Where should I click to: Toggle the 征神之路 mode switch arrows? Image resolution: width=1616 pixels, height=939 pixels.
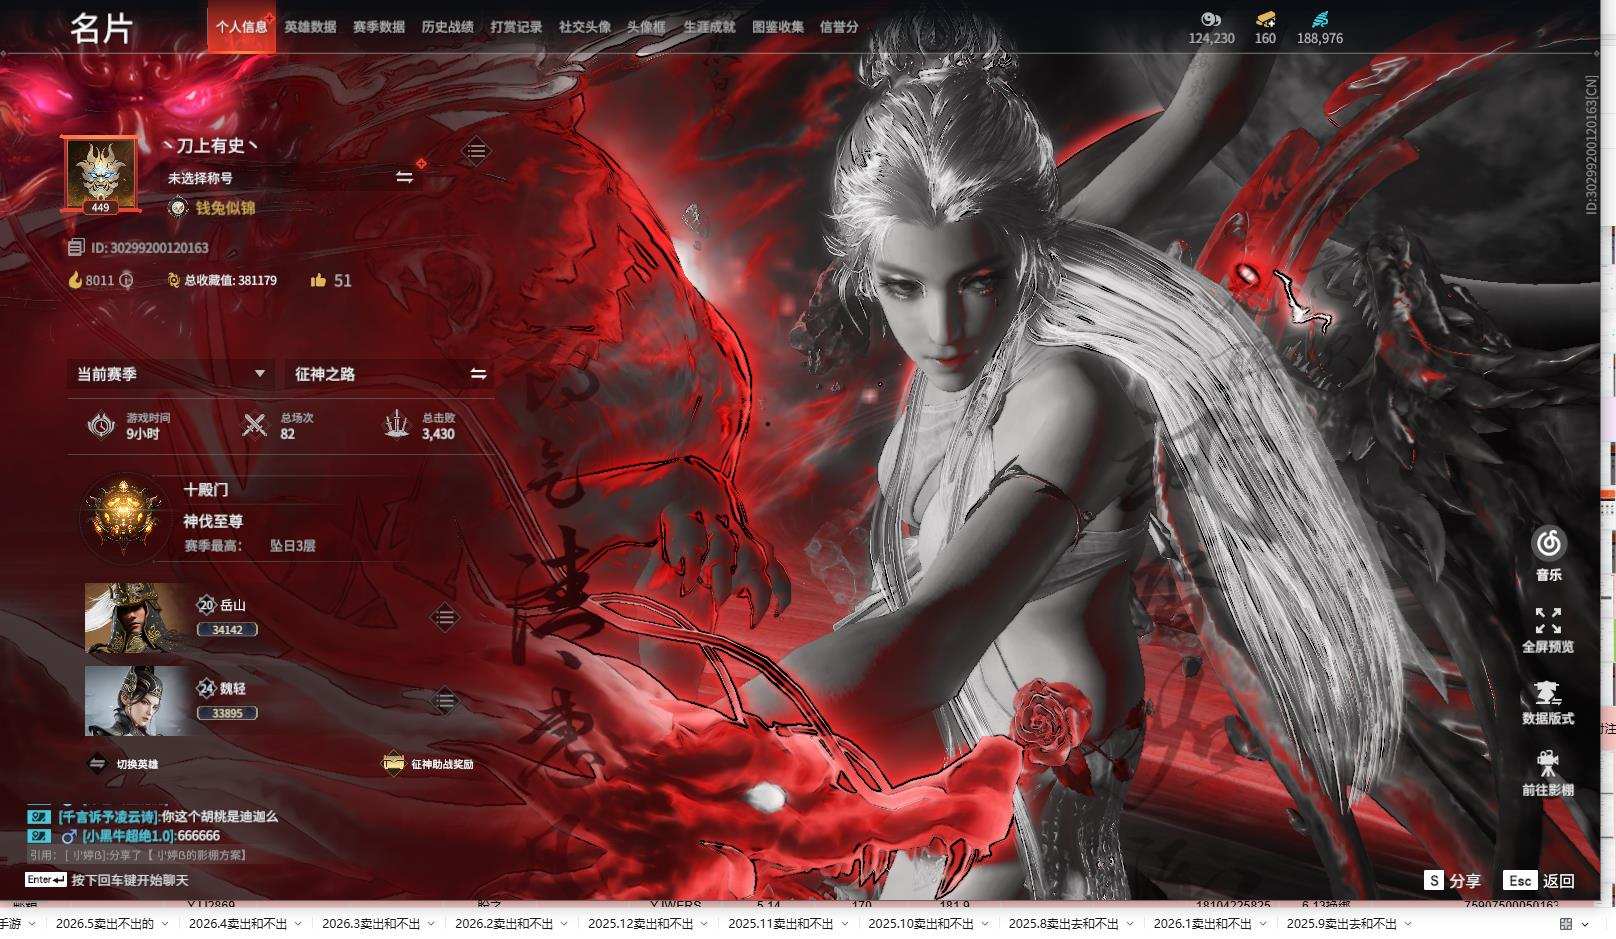coord(478,374)
